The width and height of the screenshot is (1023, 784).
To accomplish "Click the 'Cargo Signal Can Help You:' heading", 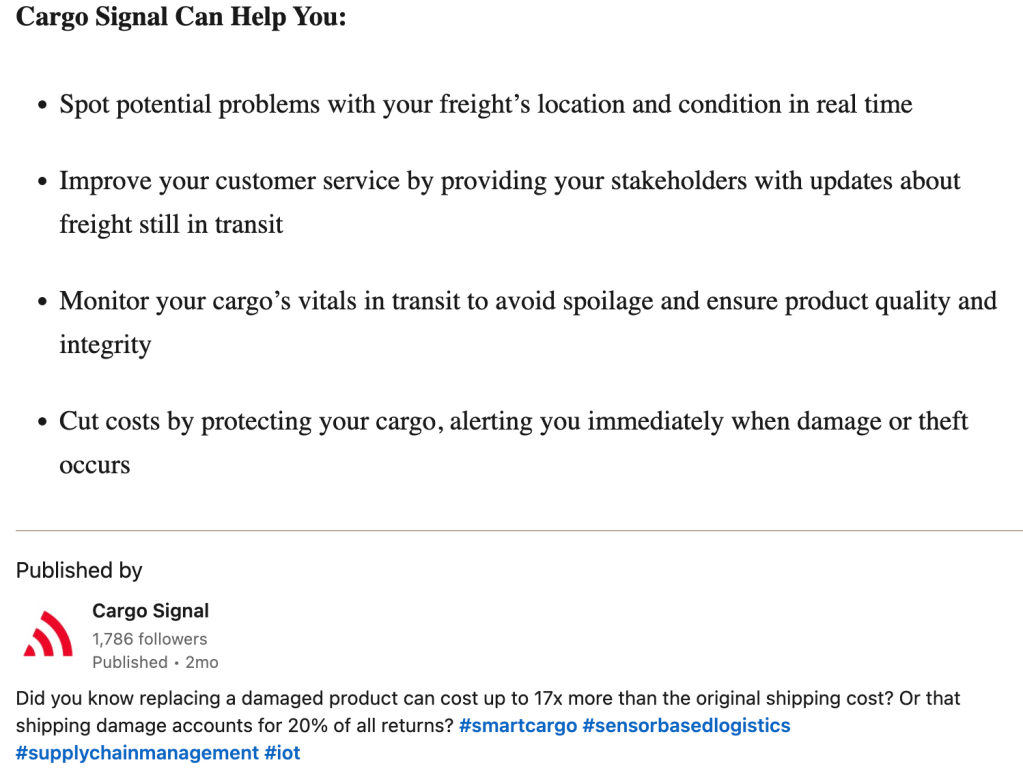I will click(x=181, y=18).
